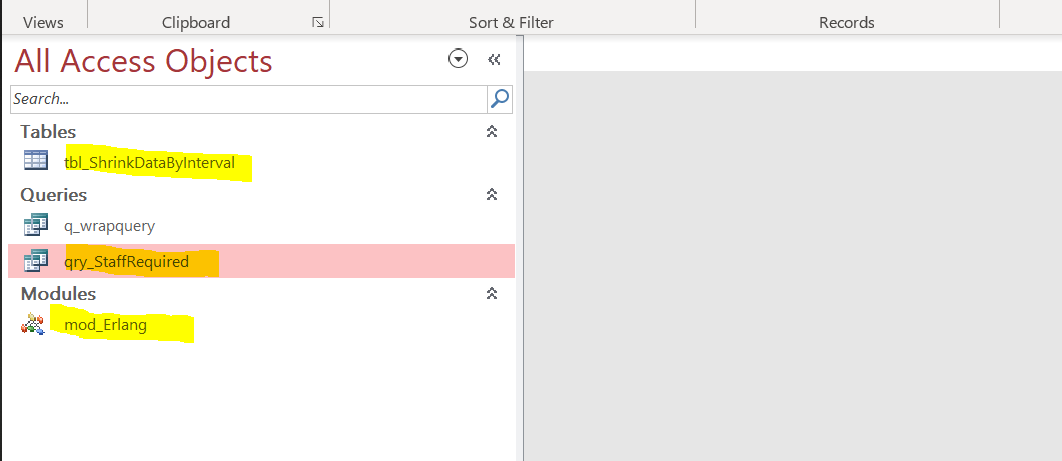This screenshot has height=461, width=1062.
Task: Collapse the navigation pane with the double-arrow button
Action: 494,60
